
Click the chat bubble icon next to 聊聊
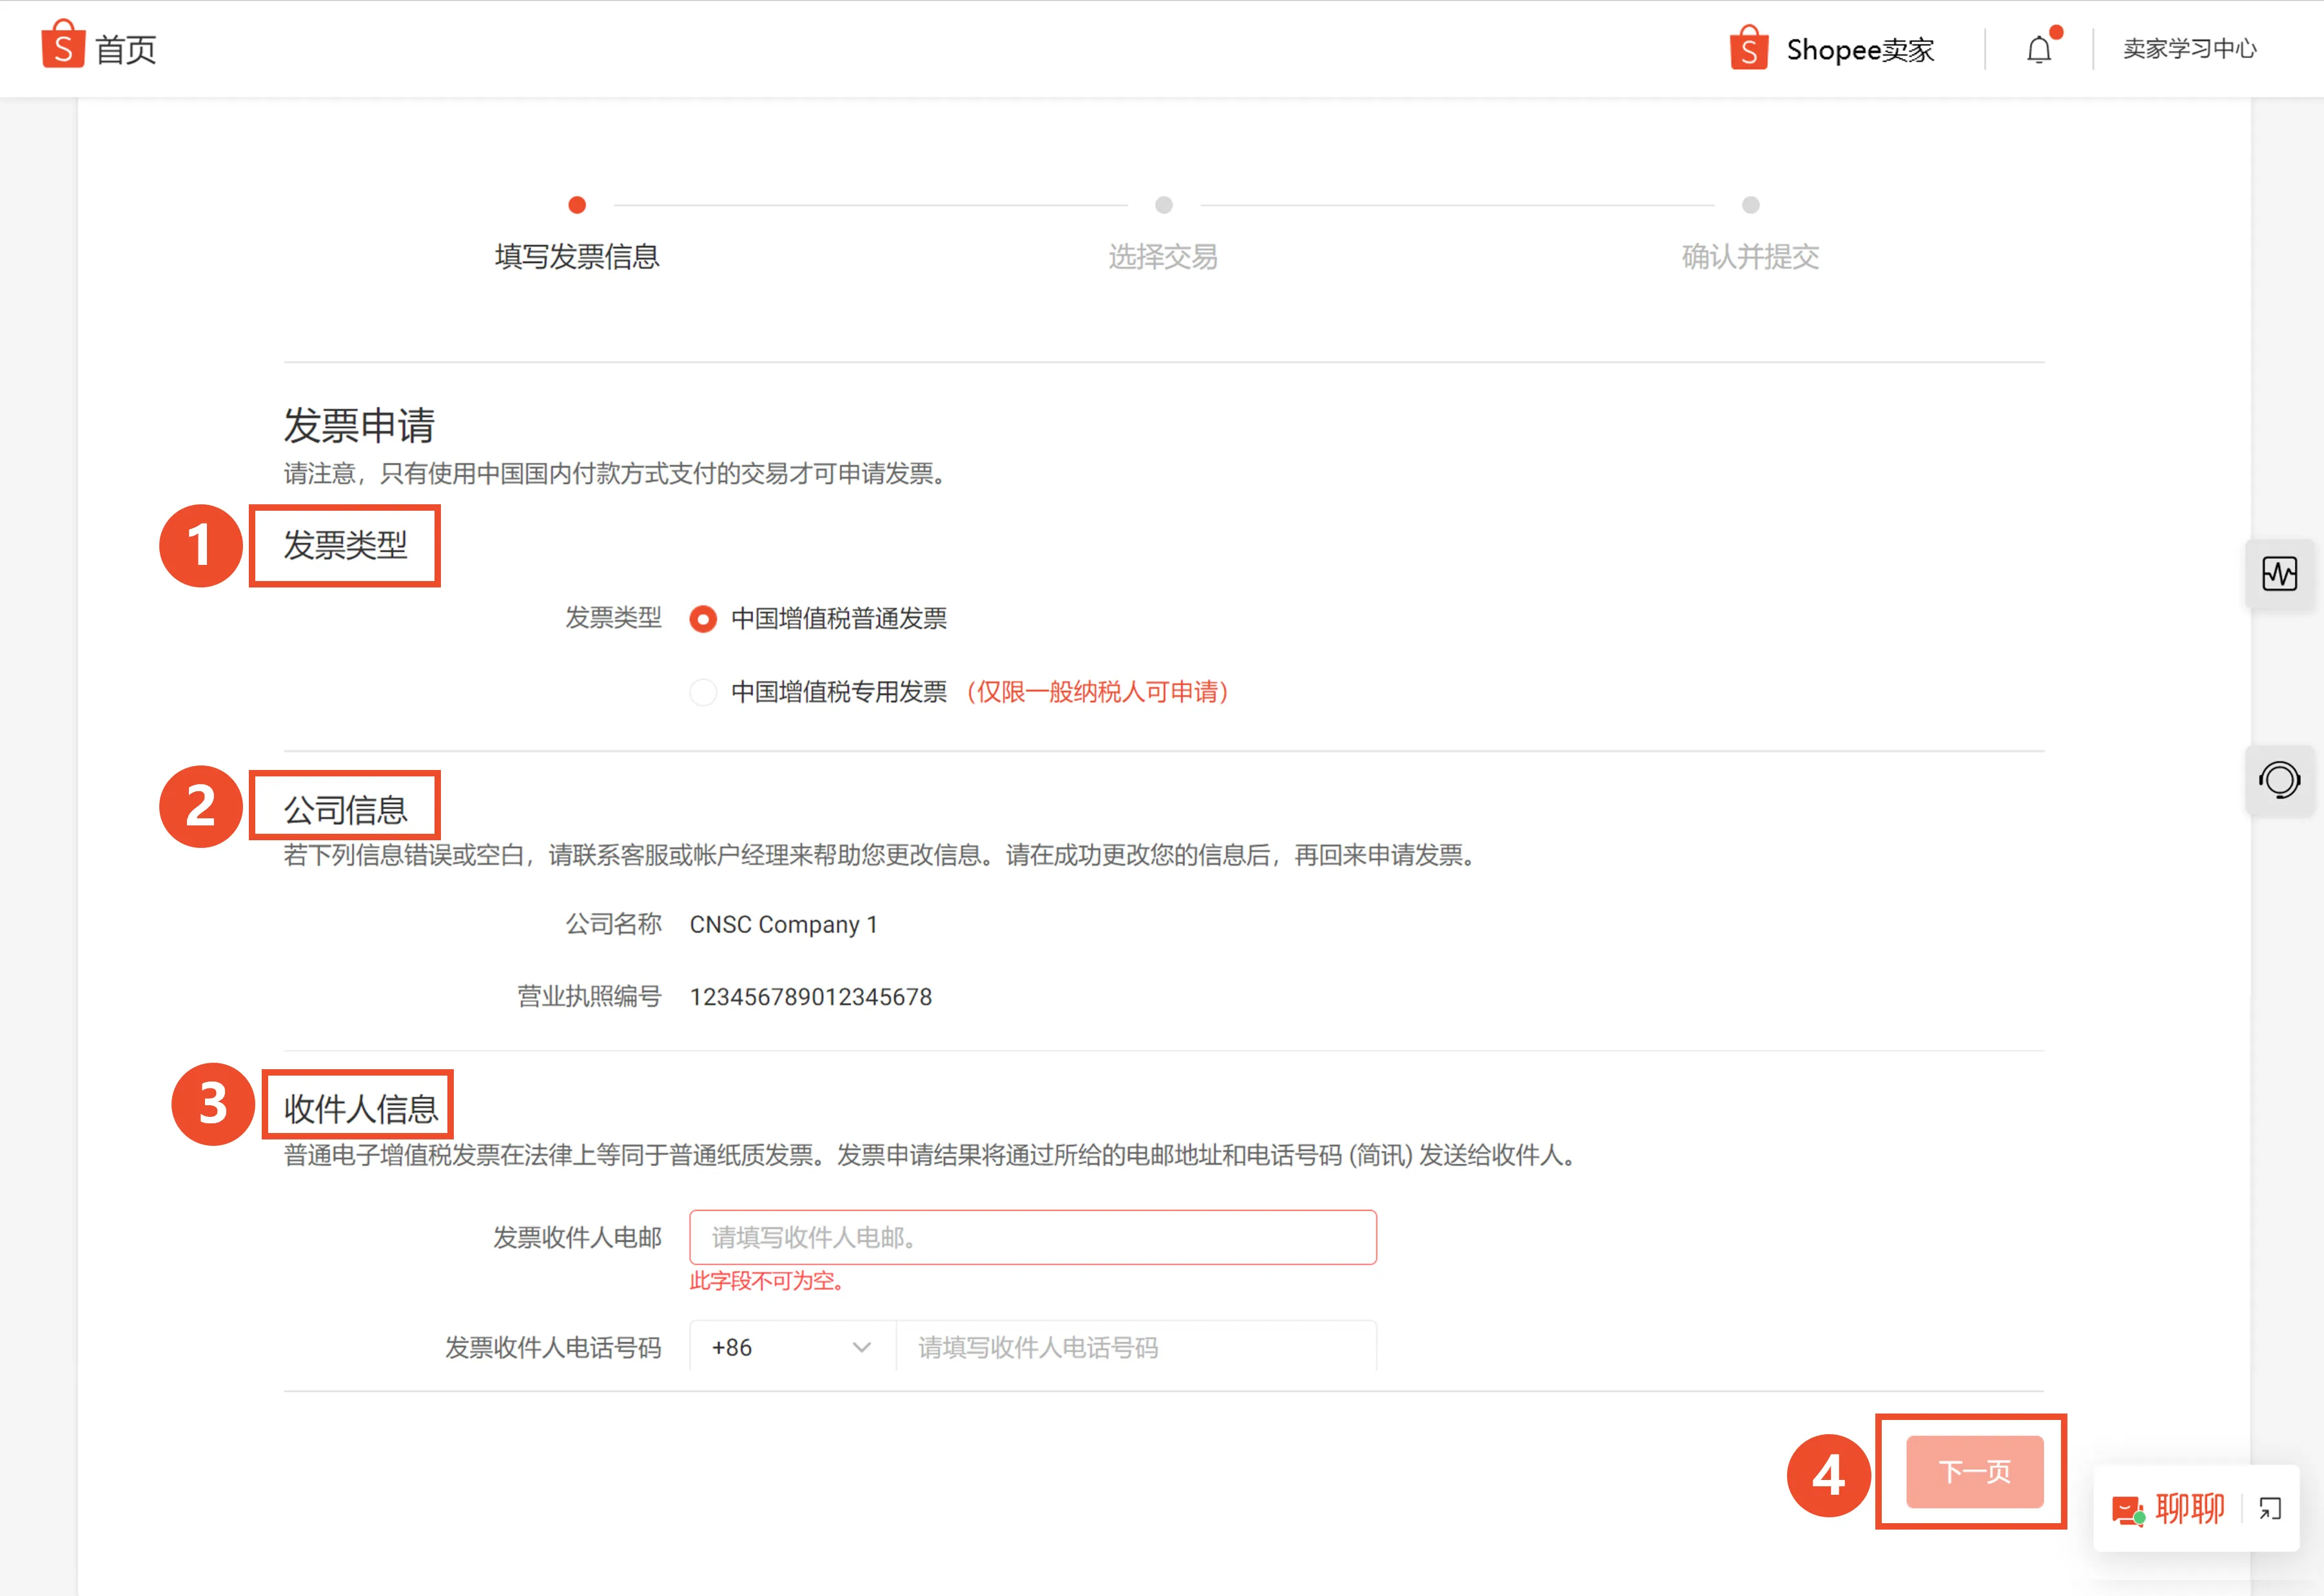(x=2128, y=1510)
